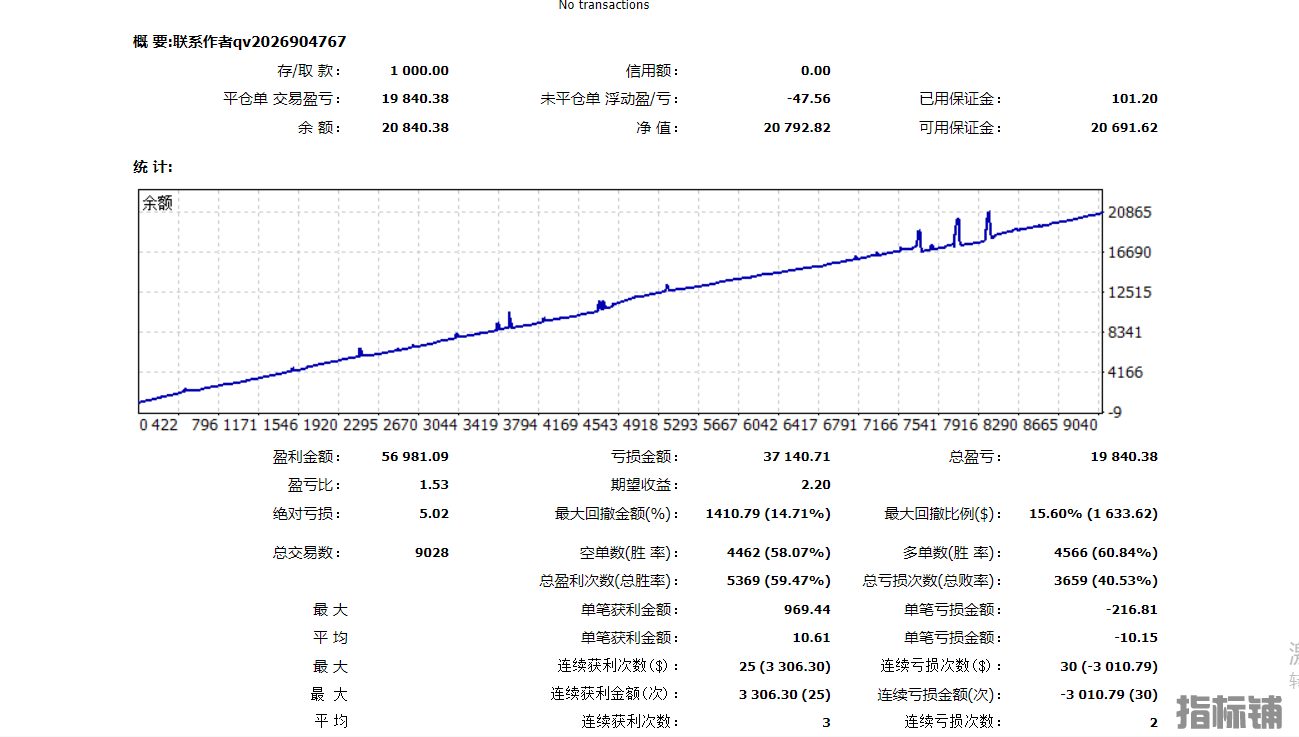Click free margin value 20 691.62
This screenshot has height=737, width=1299.
tap(1124, 128)
